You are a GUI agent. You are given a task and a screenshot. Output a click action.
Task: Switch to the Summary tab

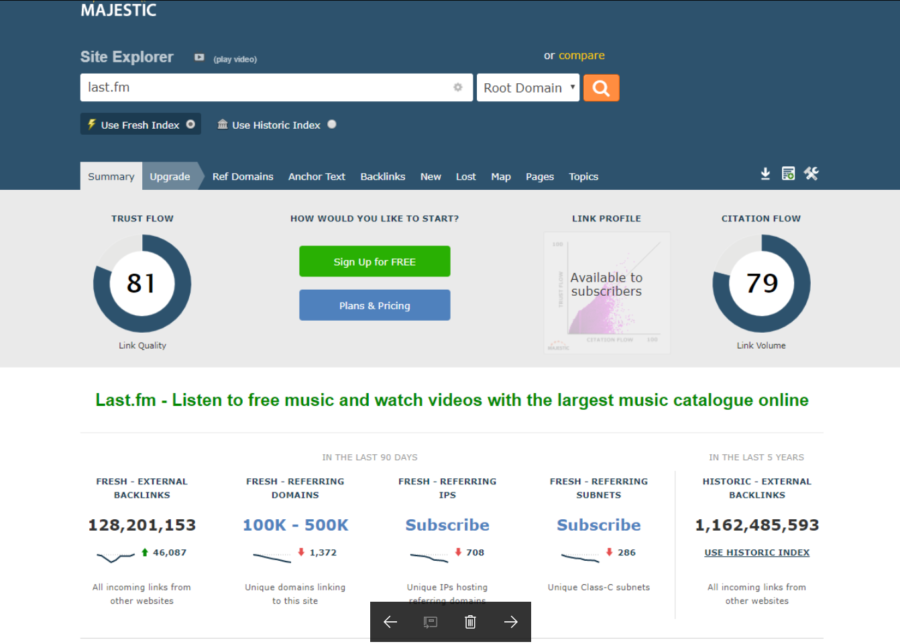pyautogui.click(x=111, y=176)
